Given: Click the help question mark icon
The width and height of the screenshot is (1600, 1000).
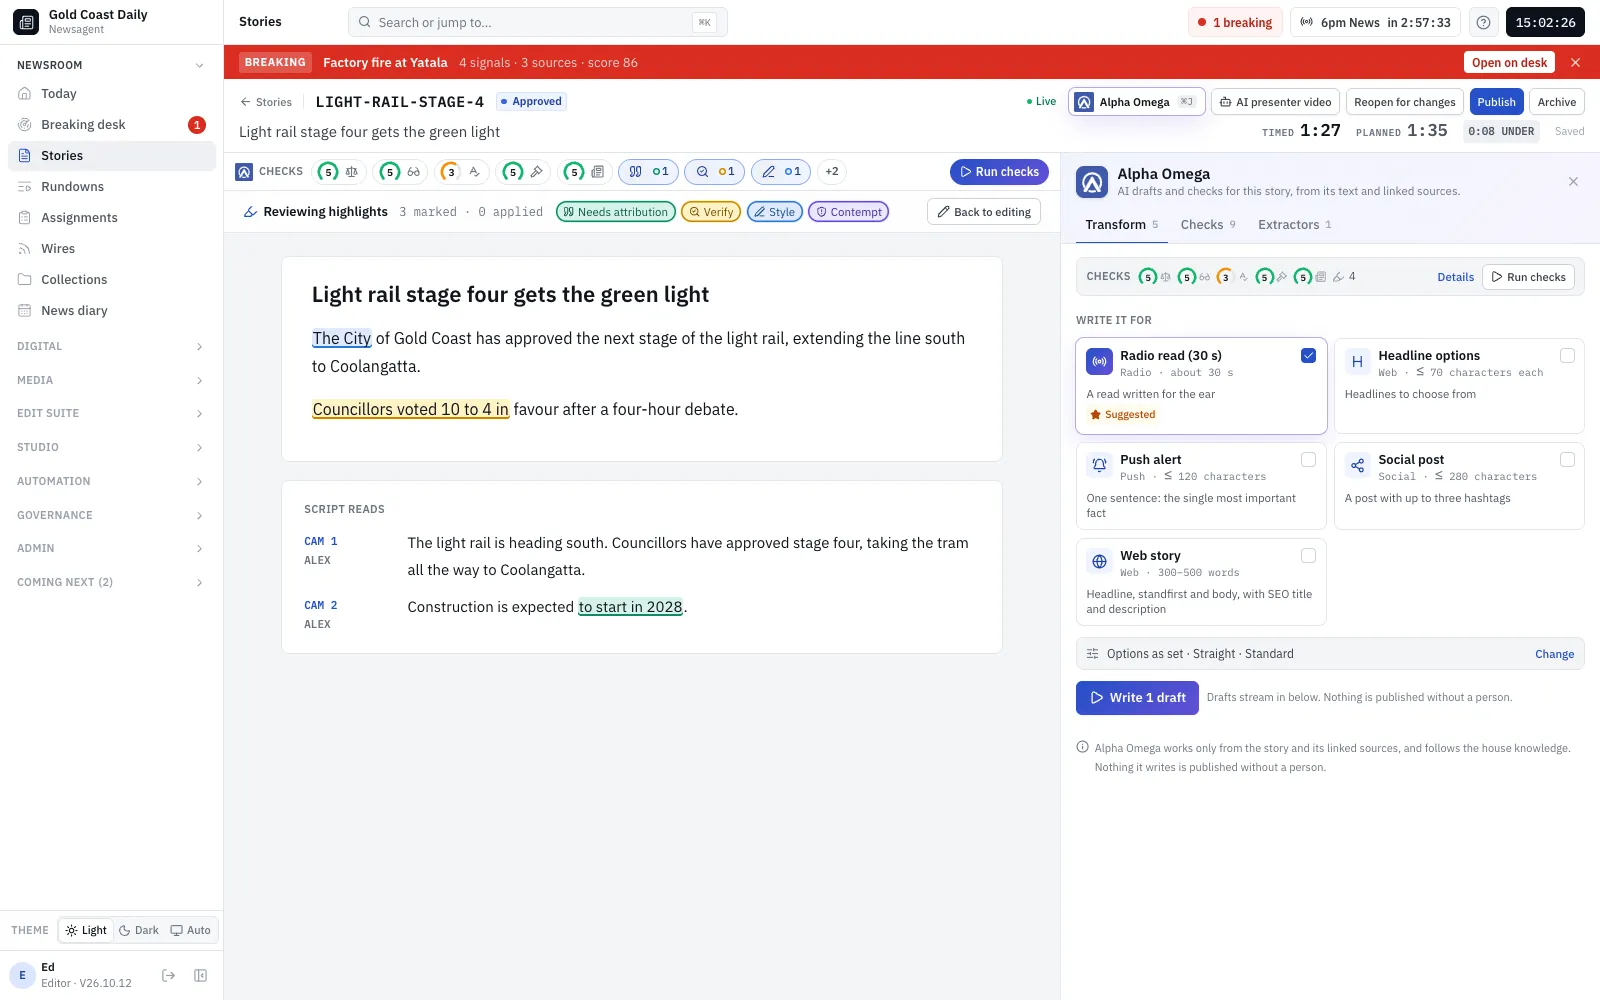Looking at the screenshot, I should (1483, 22).
